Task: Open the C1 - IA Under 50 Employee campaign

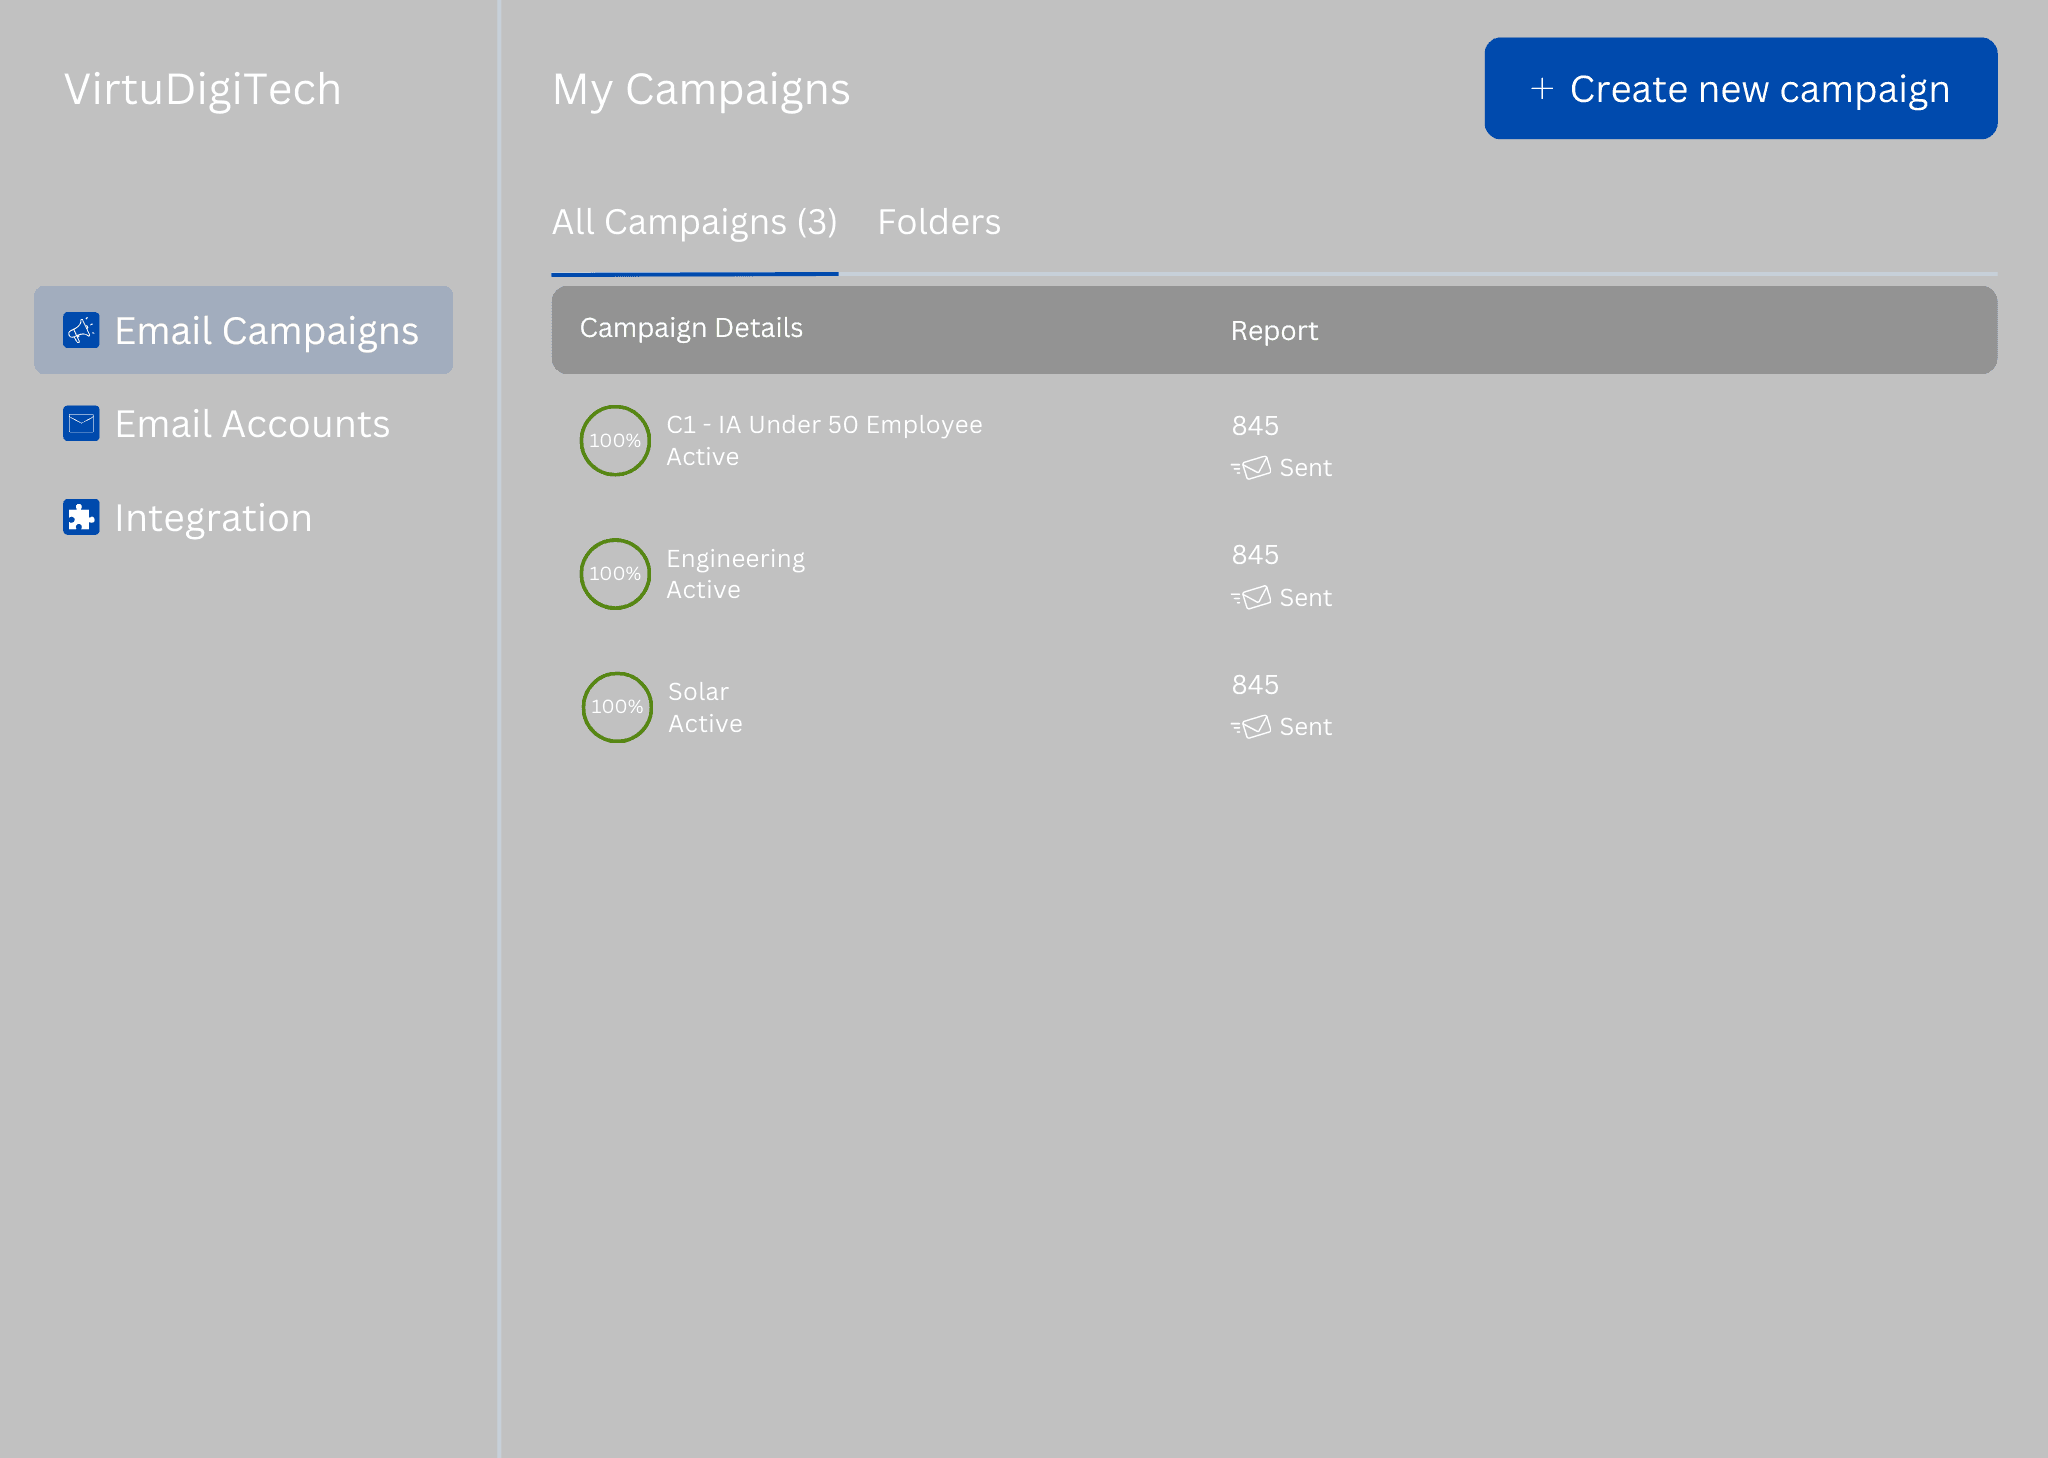Action: pyautogui.click(x=823, y=425)
